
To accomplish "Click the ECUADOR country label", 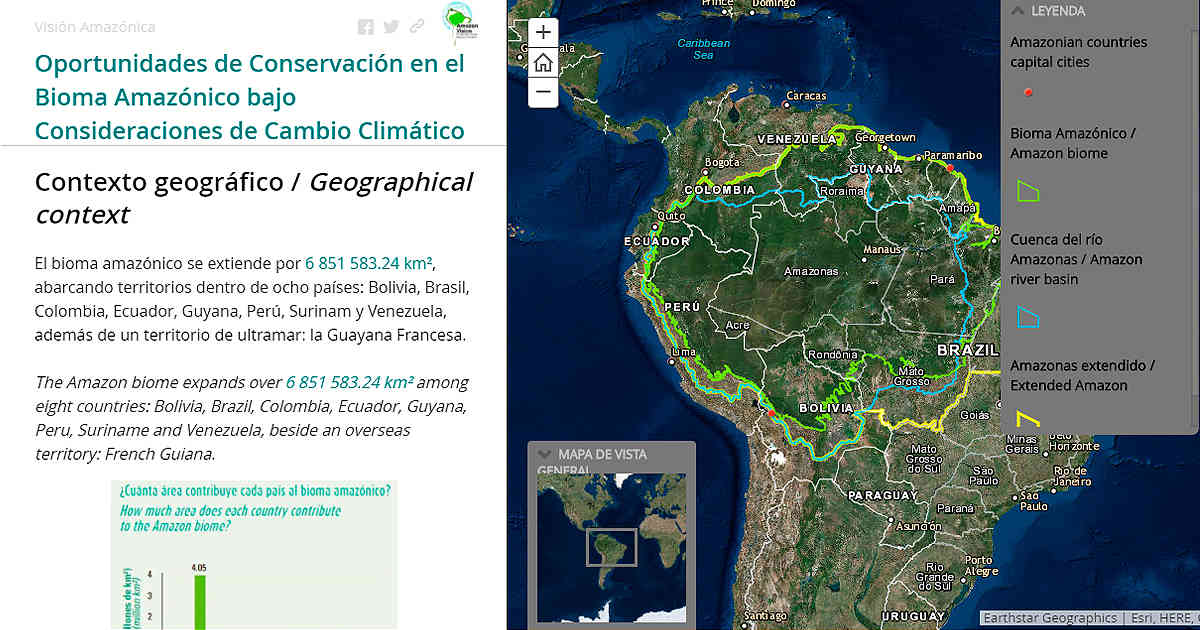I will (657, 241).
